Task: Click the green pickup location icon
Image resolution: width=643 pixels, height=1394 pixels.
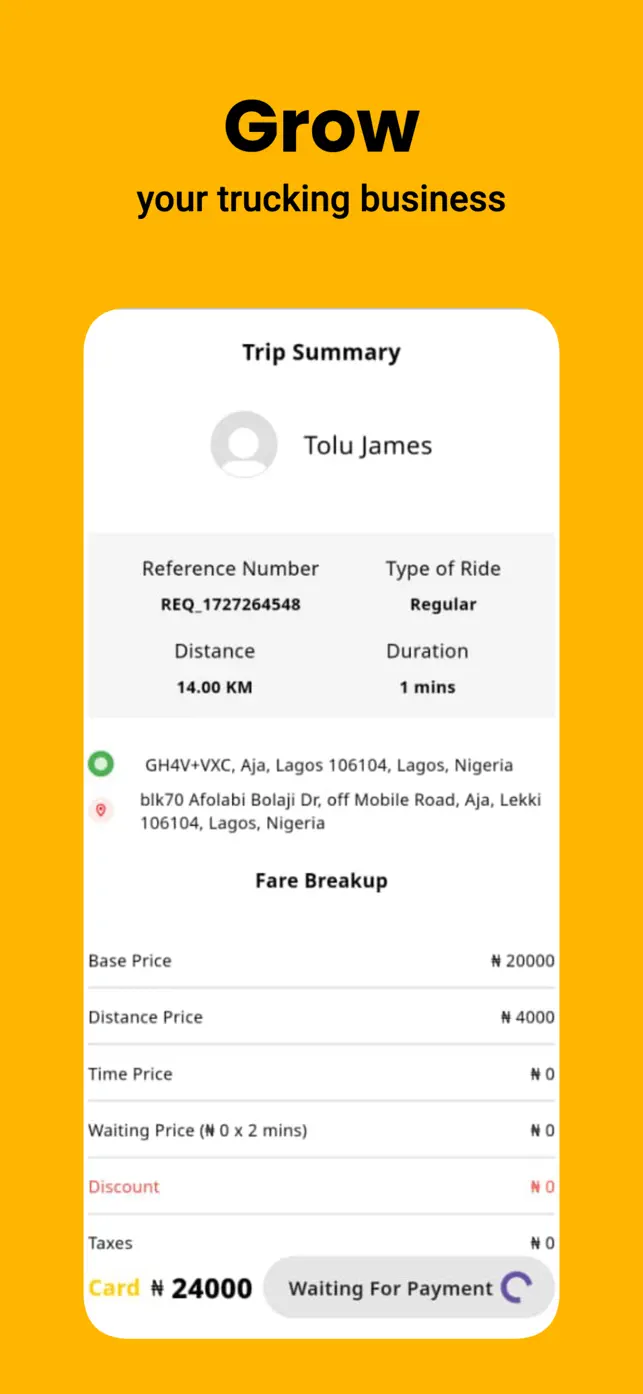Action: [x=100, y=765]
